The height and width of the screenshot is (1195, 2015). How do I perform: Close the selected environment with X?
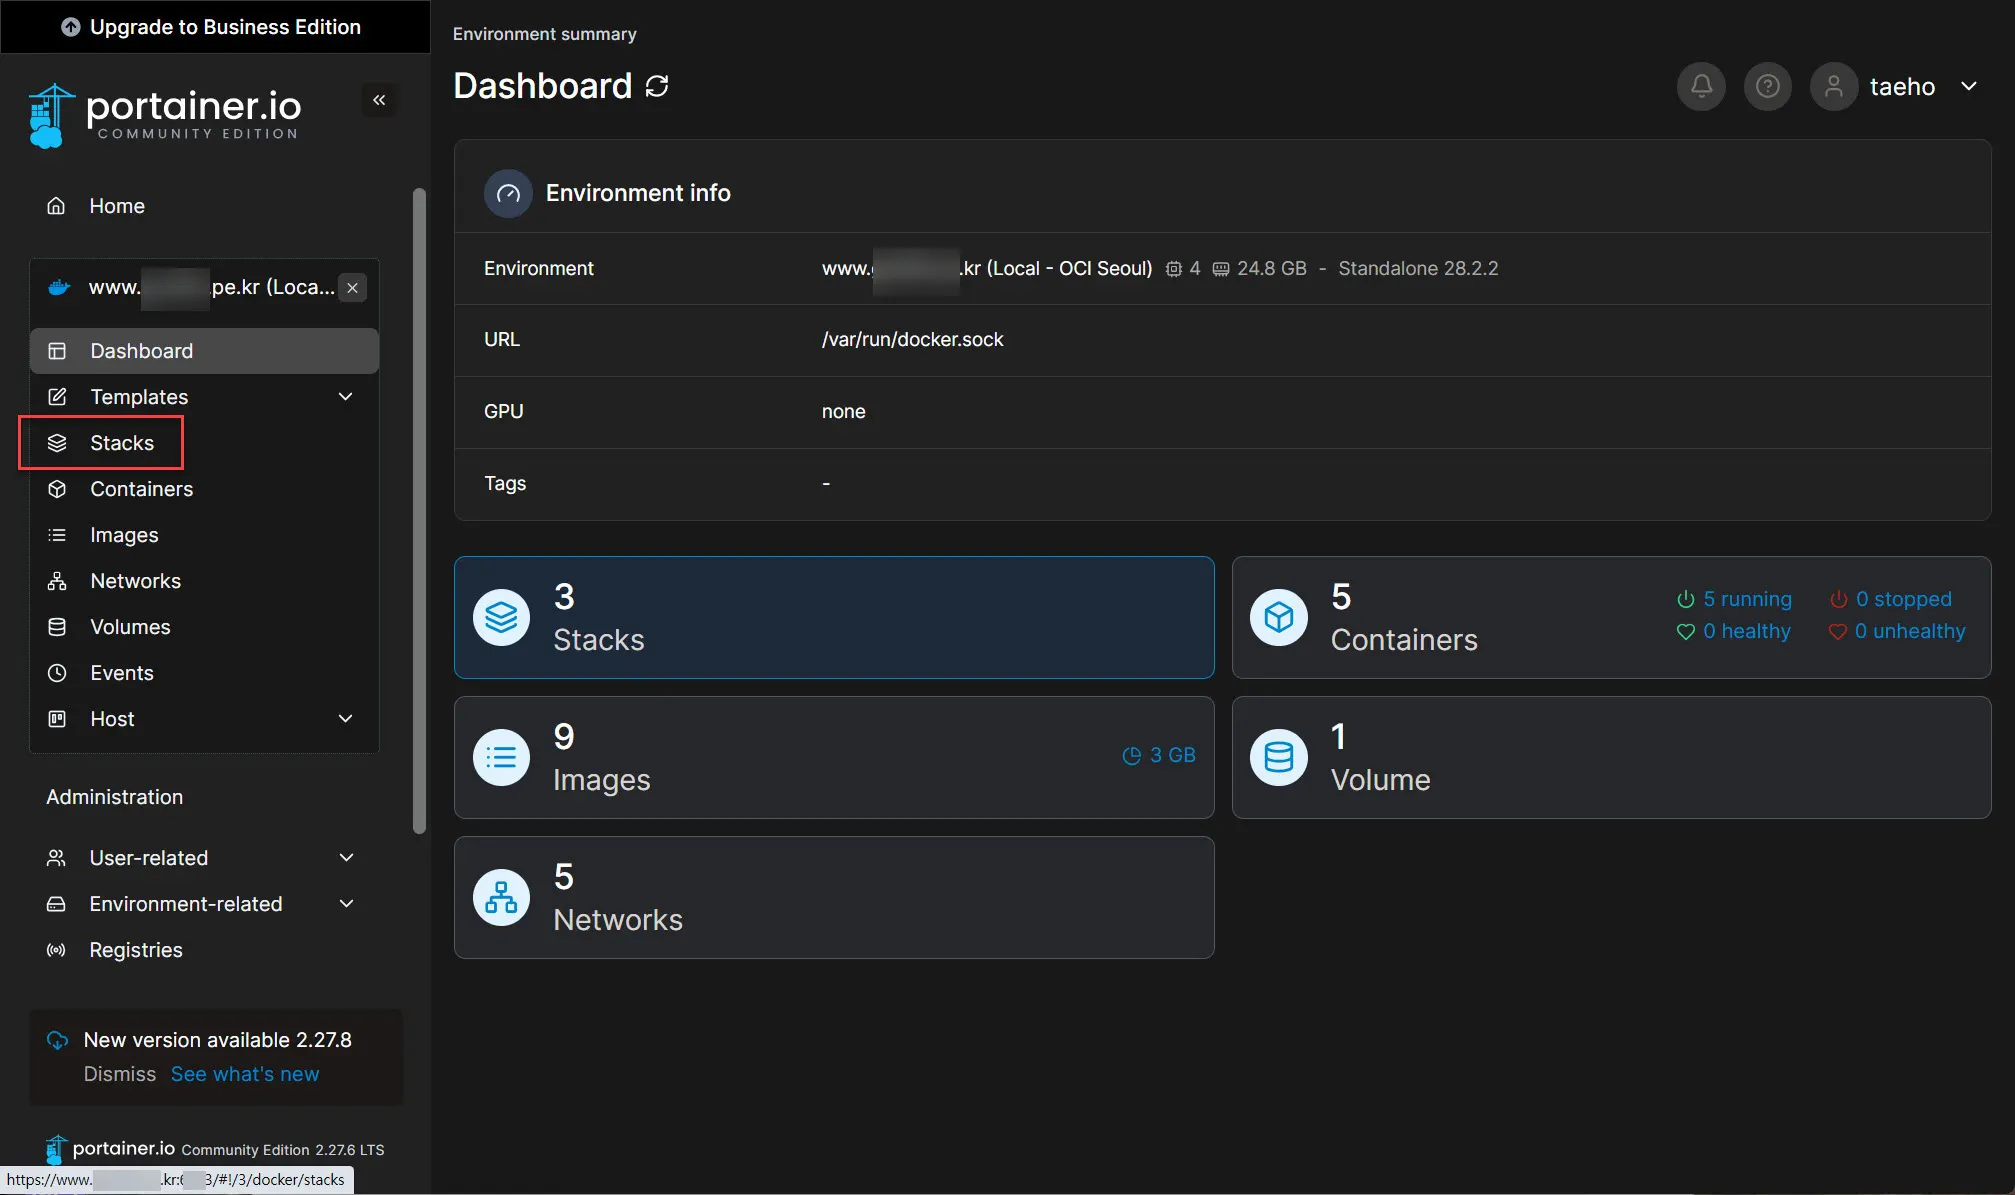point(352,288)
